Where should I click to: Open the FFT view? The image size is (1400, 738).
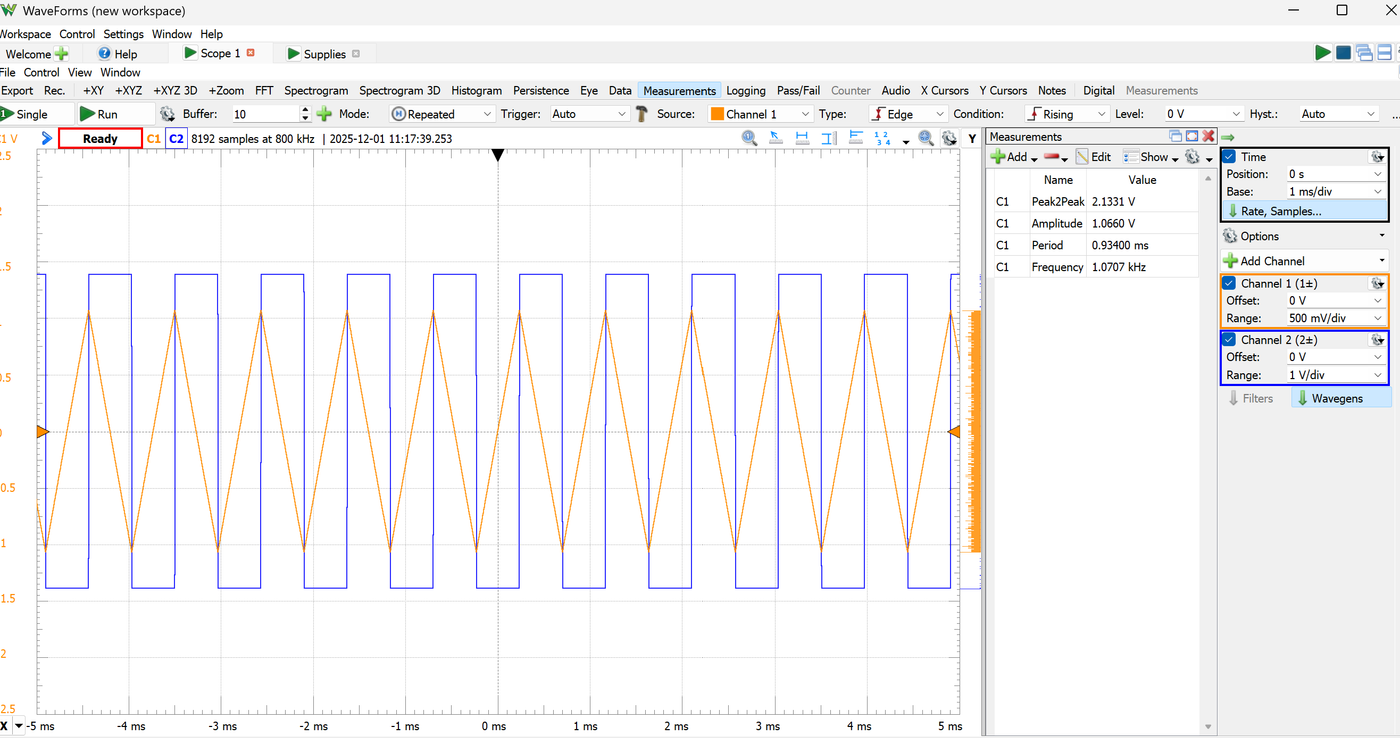264,90
